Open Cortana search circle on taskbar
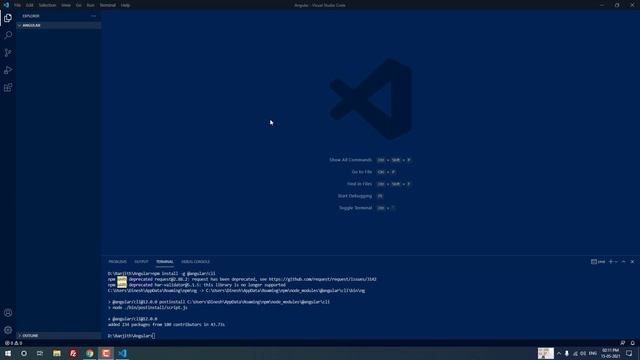This screenshot has width=640, height=360. [24, 353]
